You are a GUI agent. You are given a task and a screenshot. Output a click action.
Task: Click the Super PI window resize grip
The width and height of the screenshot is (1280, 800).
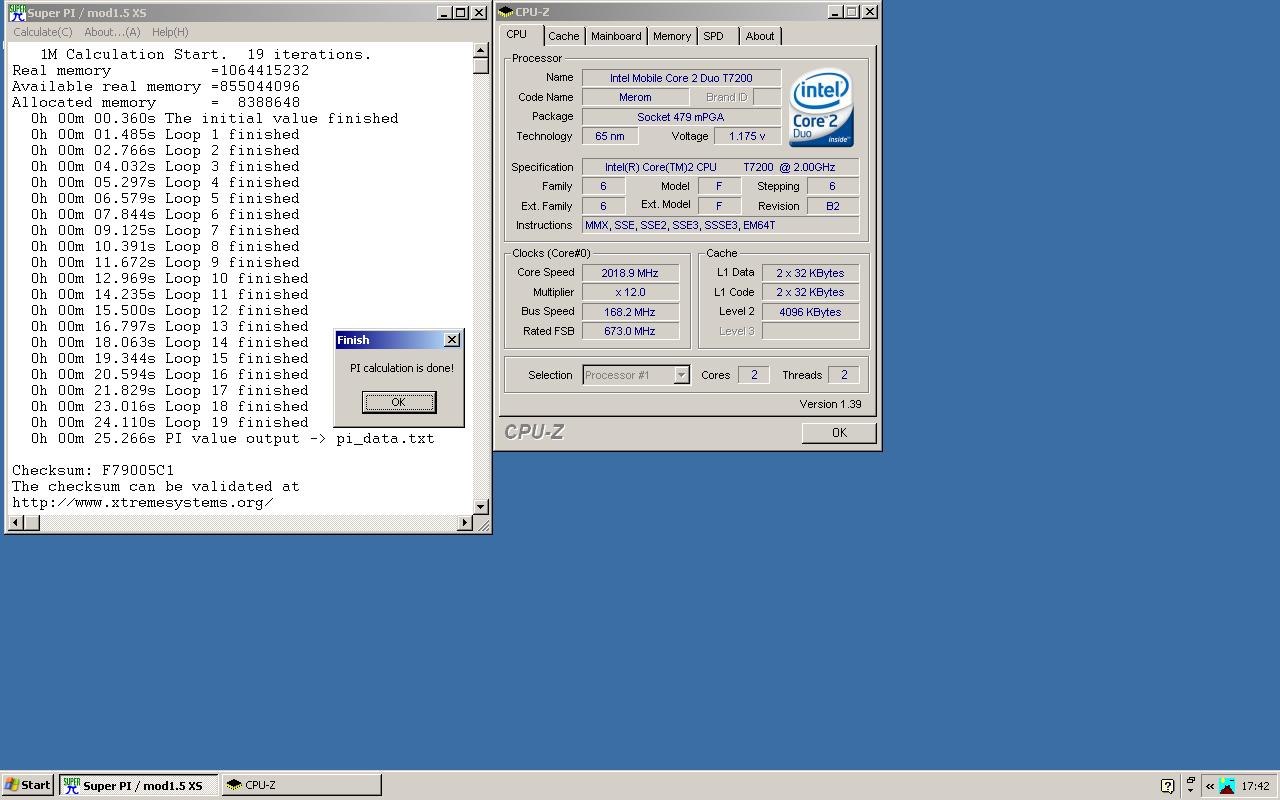point(482,523)
